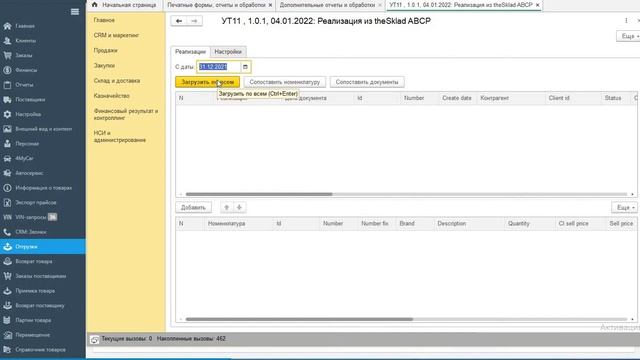Move row down with the down arrow
The image size is (640, 360).
coord(239,207)
